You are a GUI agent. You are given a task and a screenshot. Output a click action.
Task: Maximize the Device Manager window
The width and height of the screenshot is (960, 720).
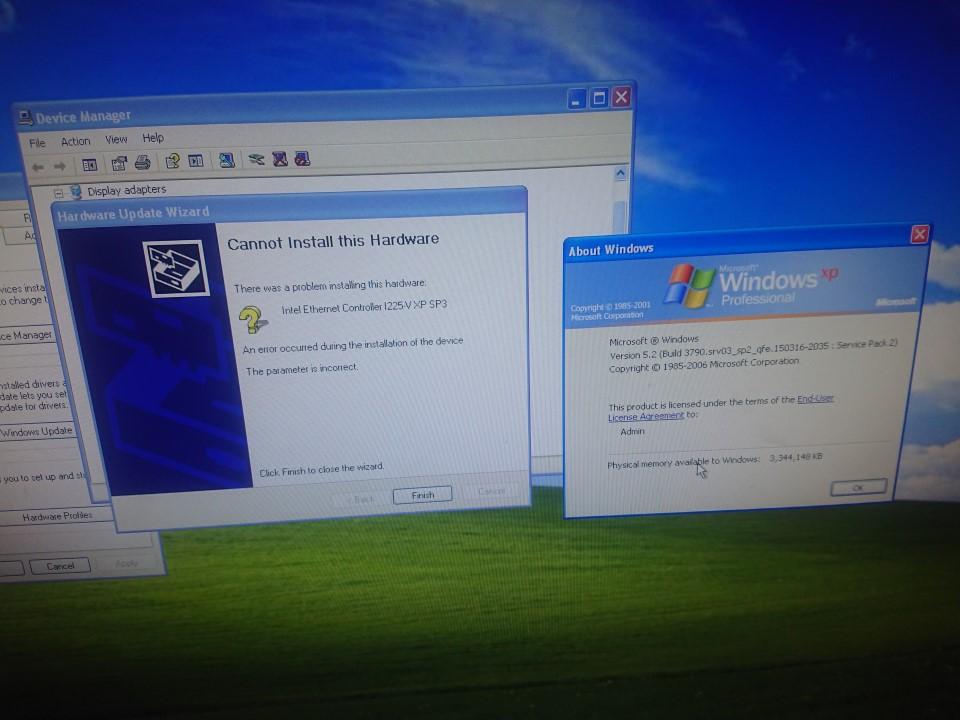pos(599,98)
